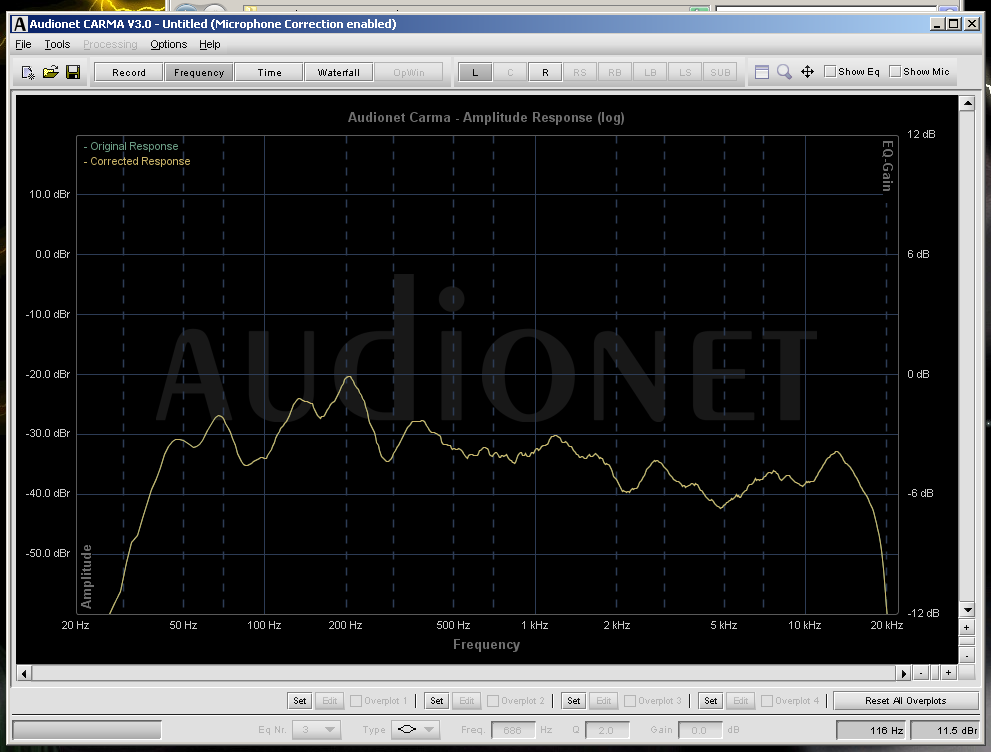The height and width of the screenshot is (752, 991).
Task: Activate the magnifier zoom tool
Action: point(784,72)
